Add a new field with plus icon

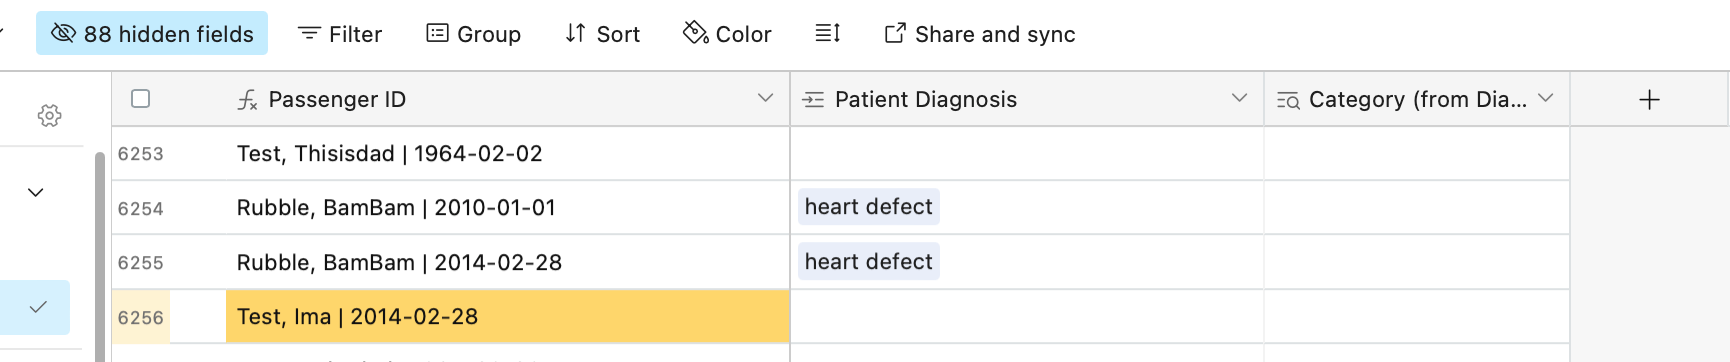click(x=1650, y=99)
